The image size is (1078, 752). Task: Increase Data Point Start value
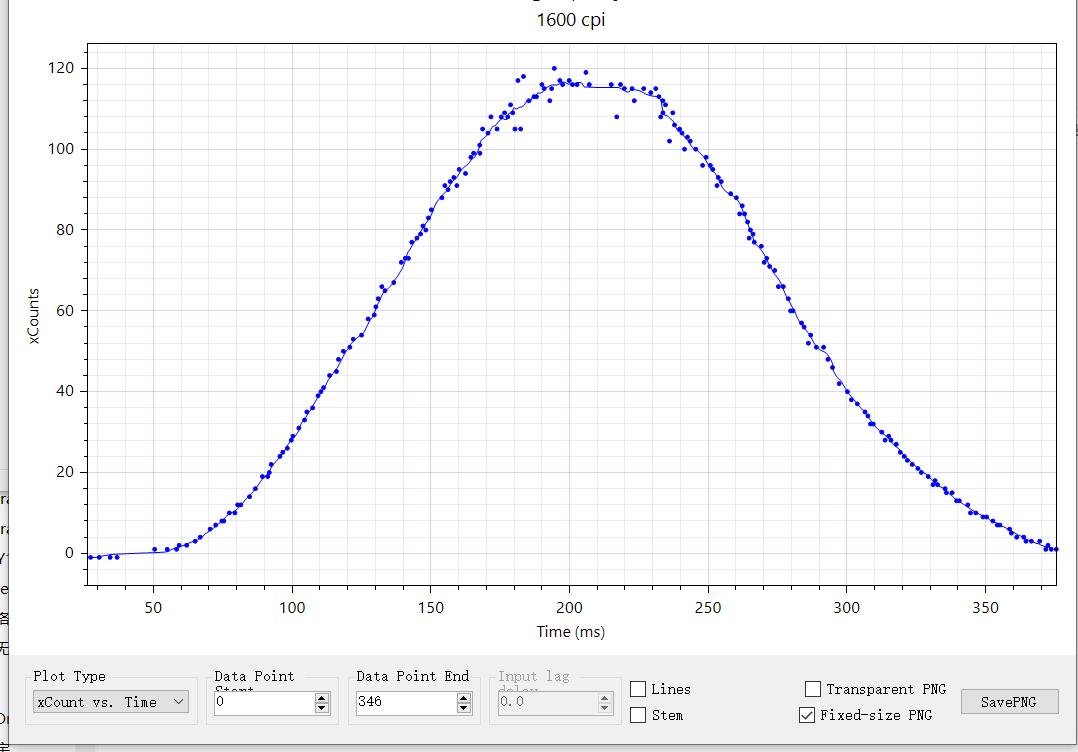322,697
